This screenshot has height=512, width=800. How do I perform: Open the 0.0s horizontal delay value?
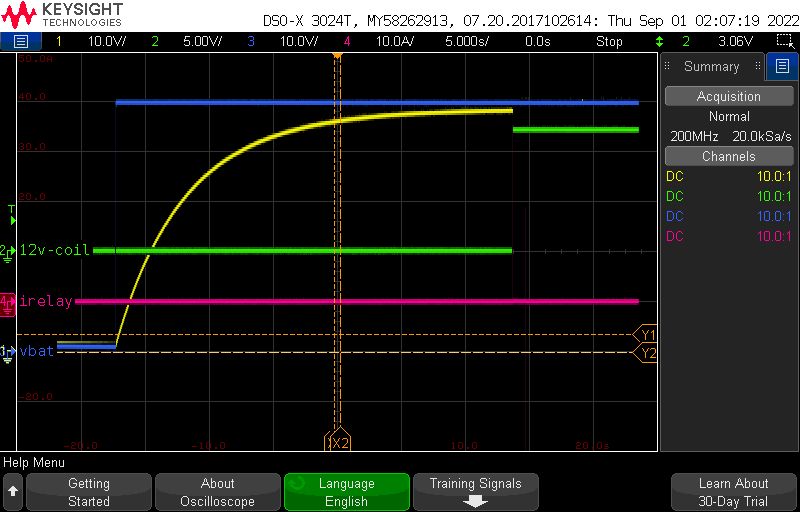tap(538, 41)
